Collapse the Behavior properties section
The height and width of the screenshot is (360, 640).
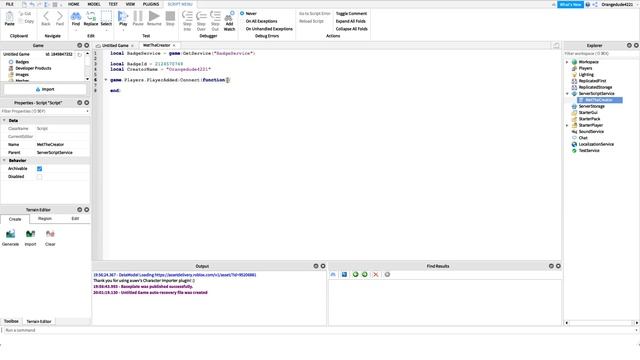click(x=4, y=160)
